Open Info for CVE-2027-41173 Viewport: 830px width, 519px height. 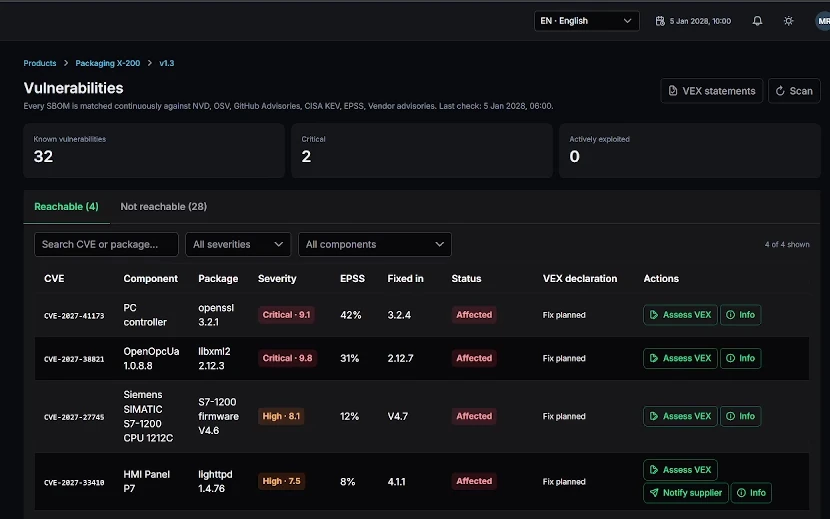click(740, 315)
